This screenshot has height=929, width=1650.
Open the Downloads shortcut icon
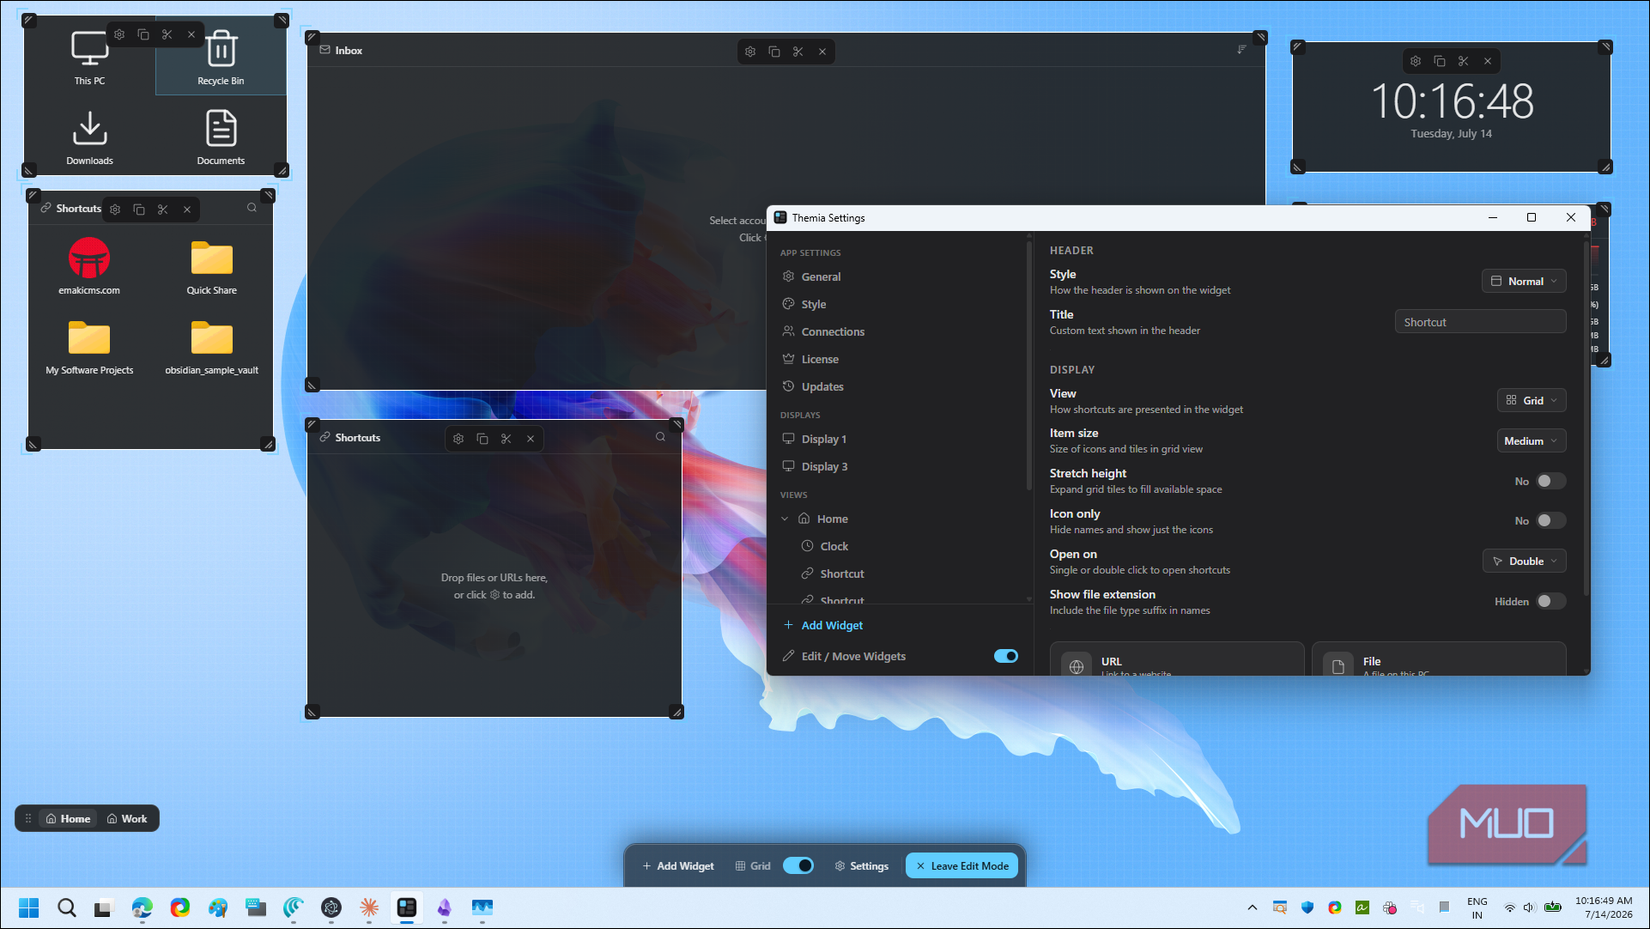tap(89, 137)
